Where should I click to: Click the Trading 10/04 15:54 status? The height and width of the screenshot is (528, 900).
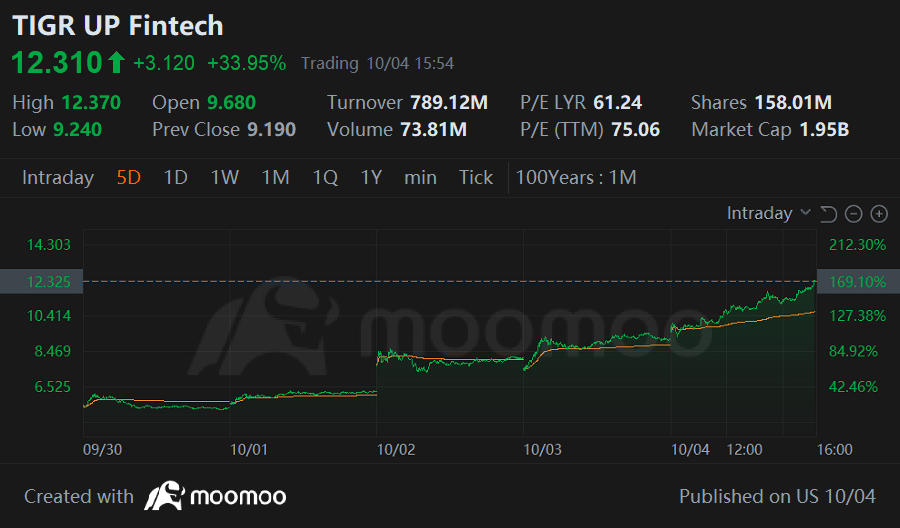[377, 63]
